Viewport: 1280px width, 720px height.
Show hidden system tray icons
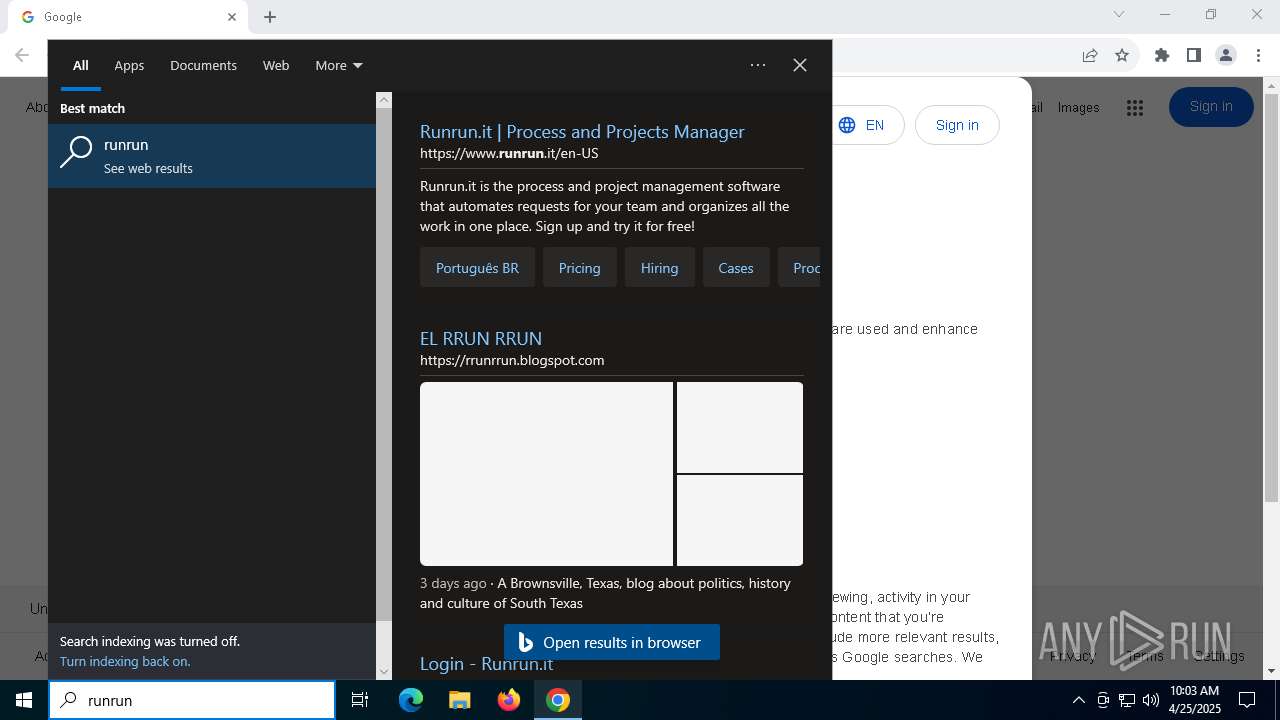pos(1078,700)
